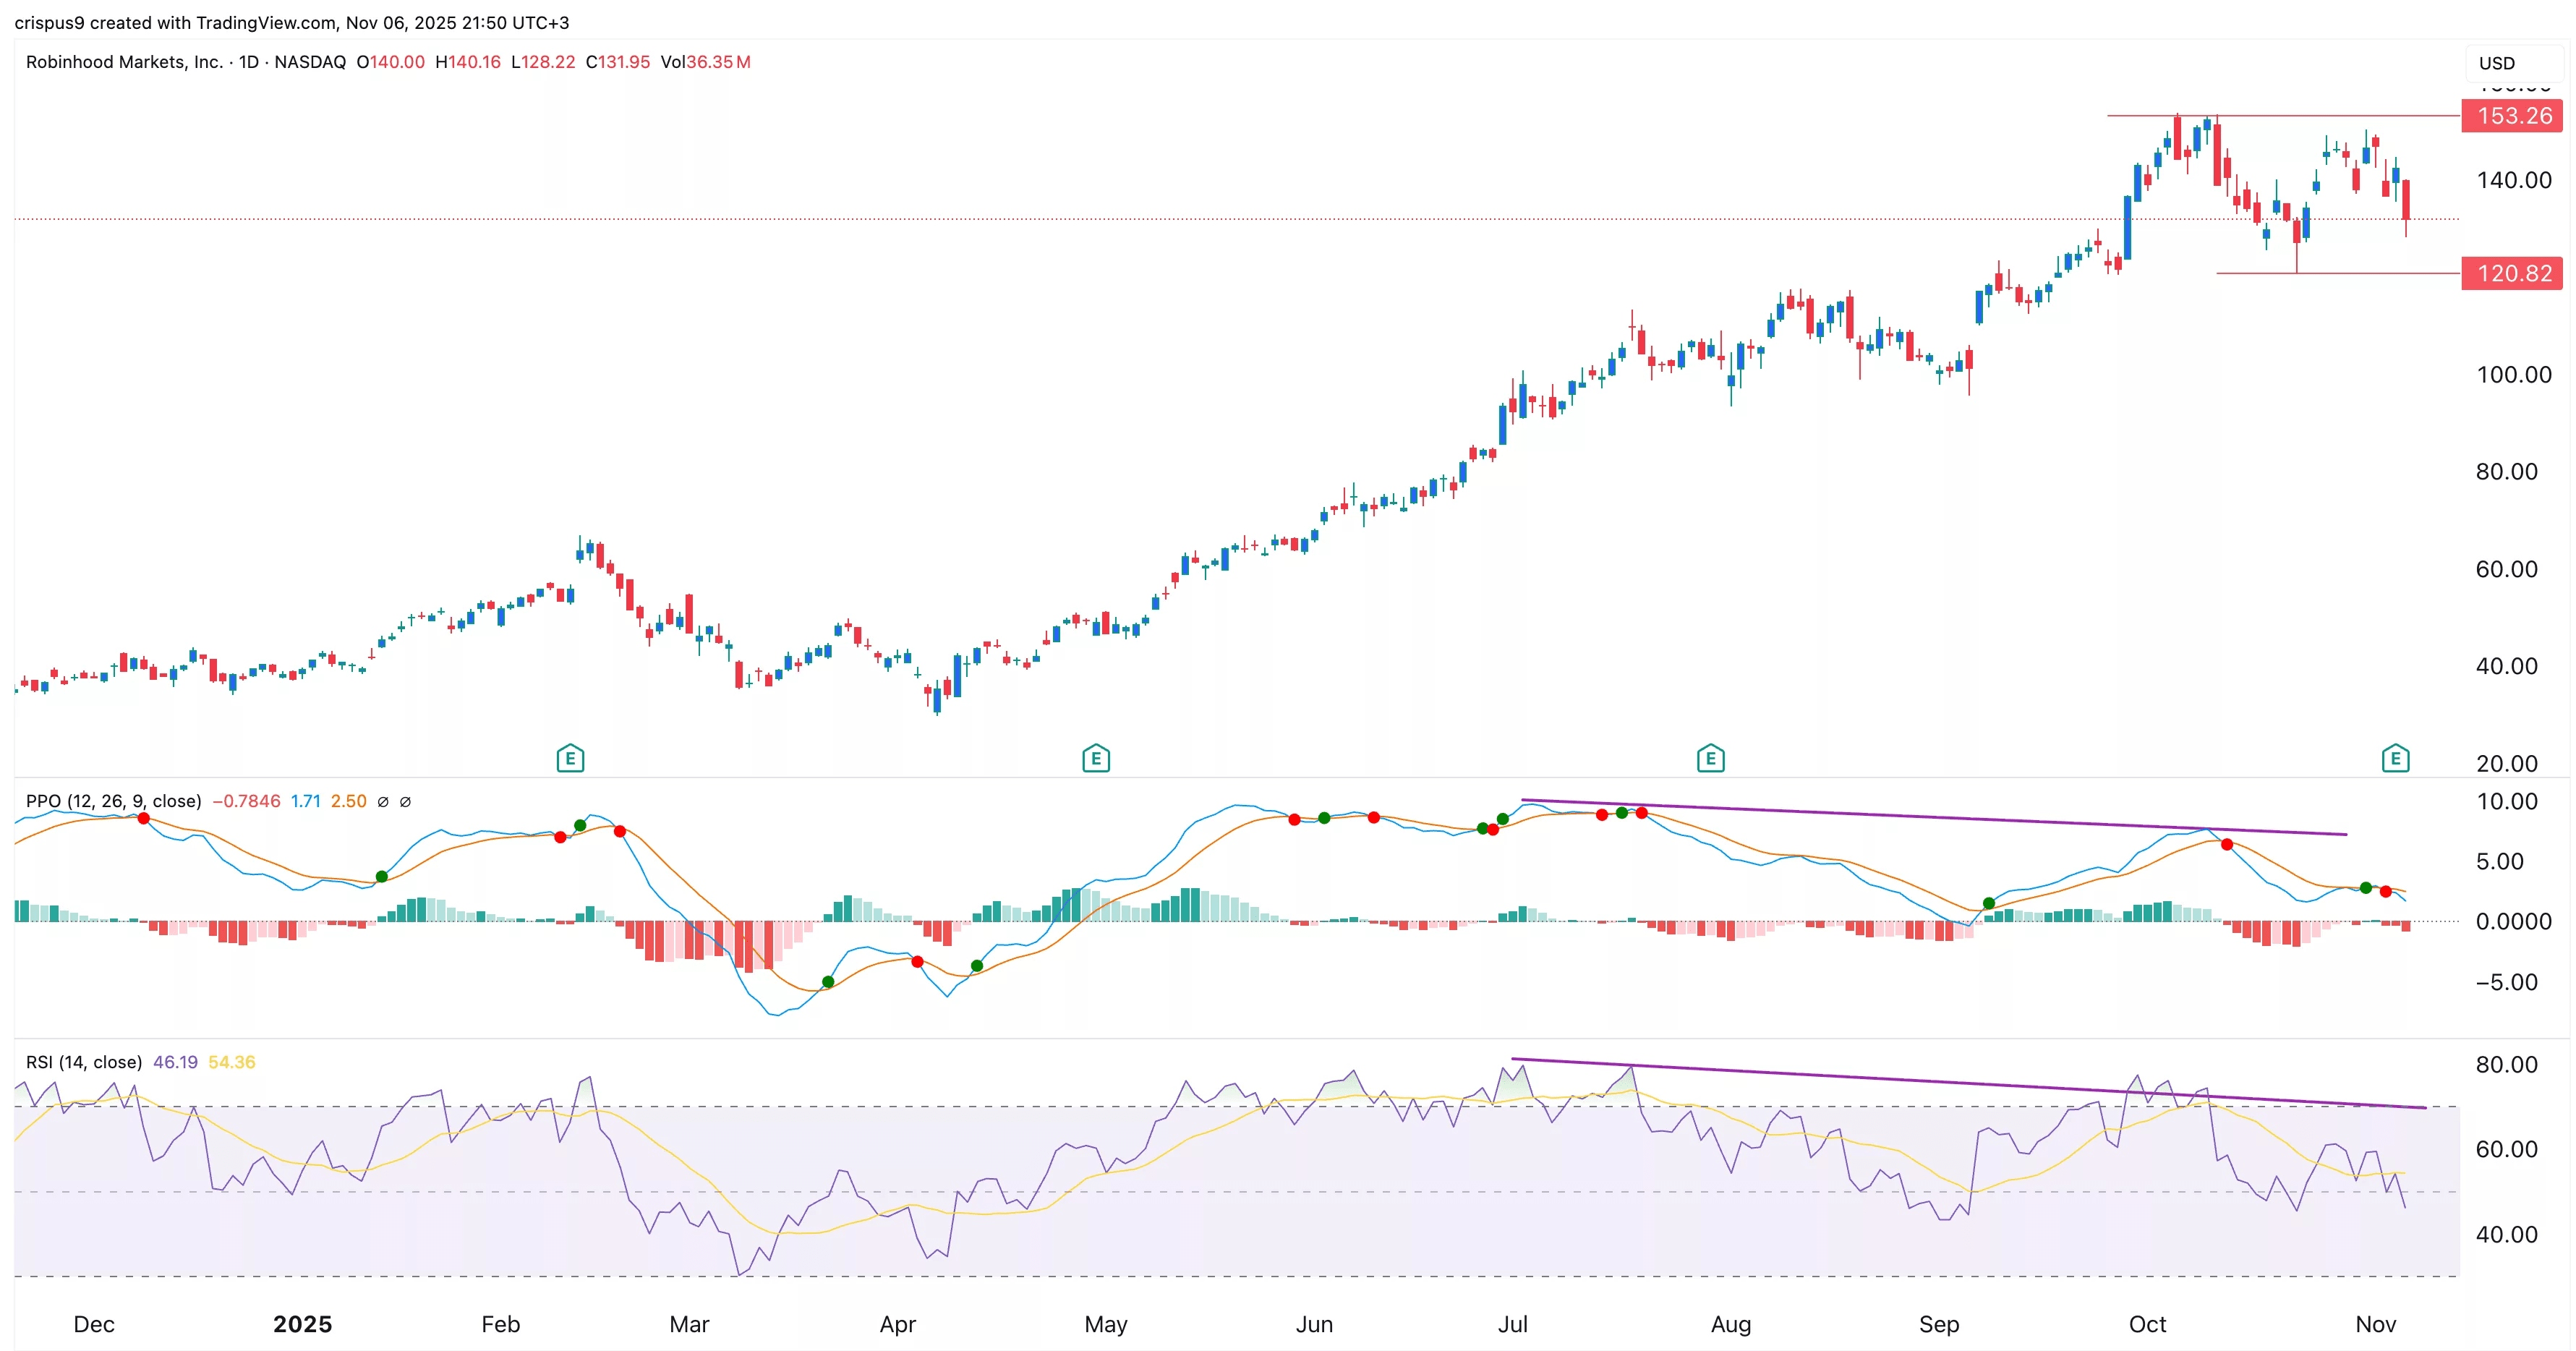Open the earnings marker near end of July
Viewport: 2576px width, 1351px height.
(1710, 758)
